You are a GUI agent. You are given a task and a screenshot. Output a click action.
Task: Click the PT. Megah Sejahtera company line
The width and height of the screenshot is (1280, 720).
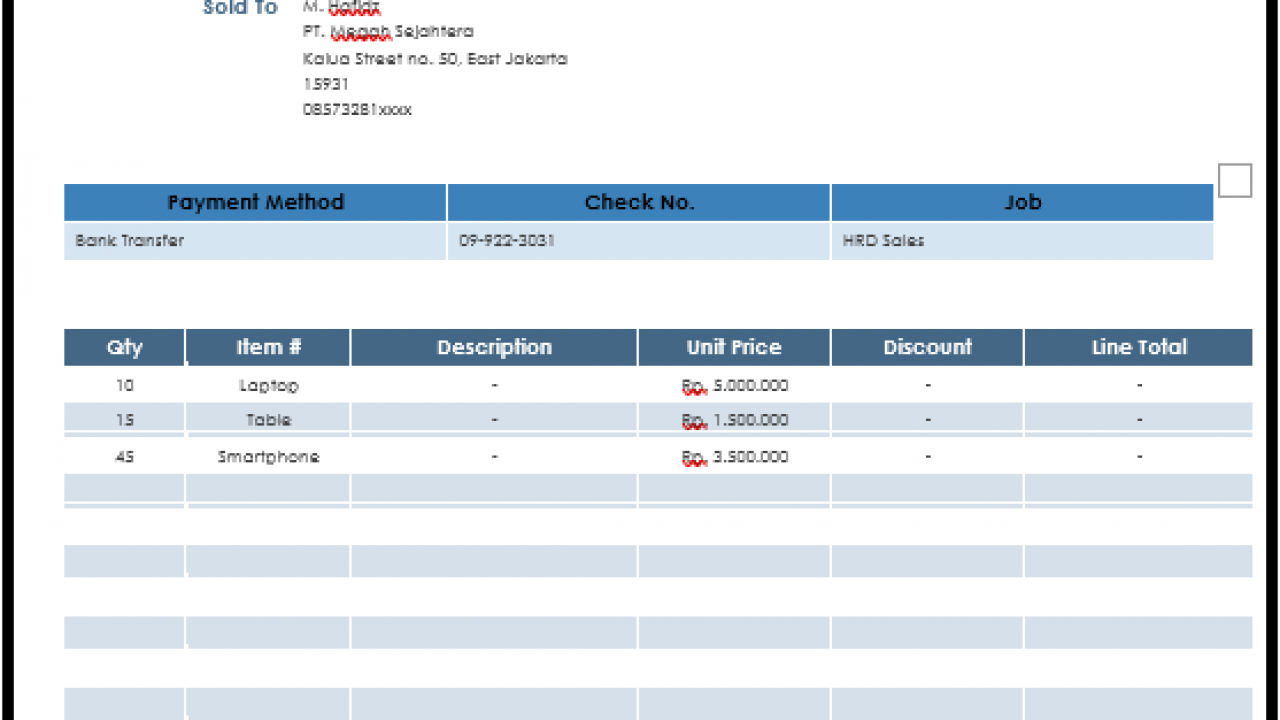[x=388, y=32]
